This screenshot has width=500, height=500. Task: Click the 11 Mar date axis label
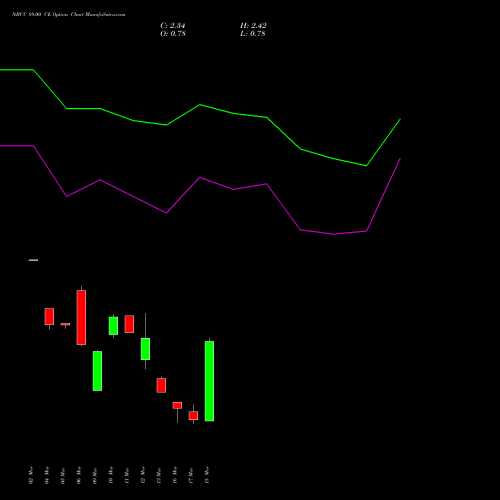(x=127, y=475)
